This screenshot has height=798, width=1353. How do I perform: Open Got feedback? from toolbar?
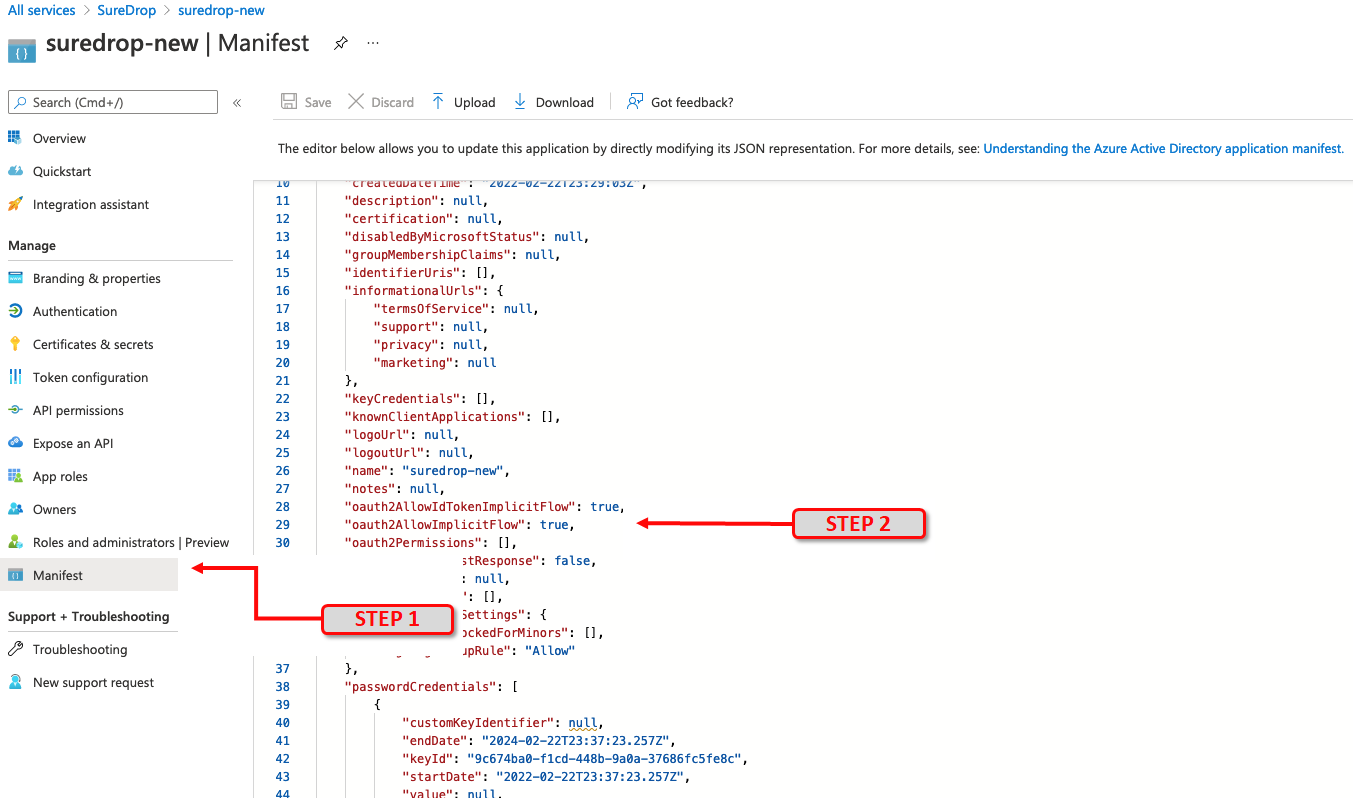679,102
